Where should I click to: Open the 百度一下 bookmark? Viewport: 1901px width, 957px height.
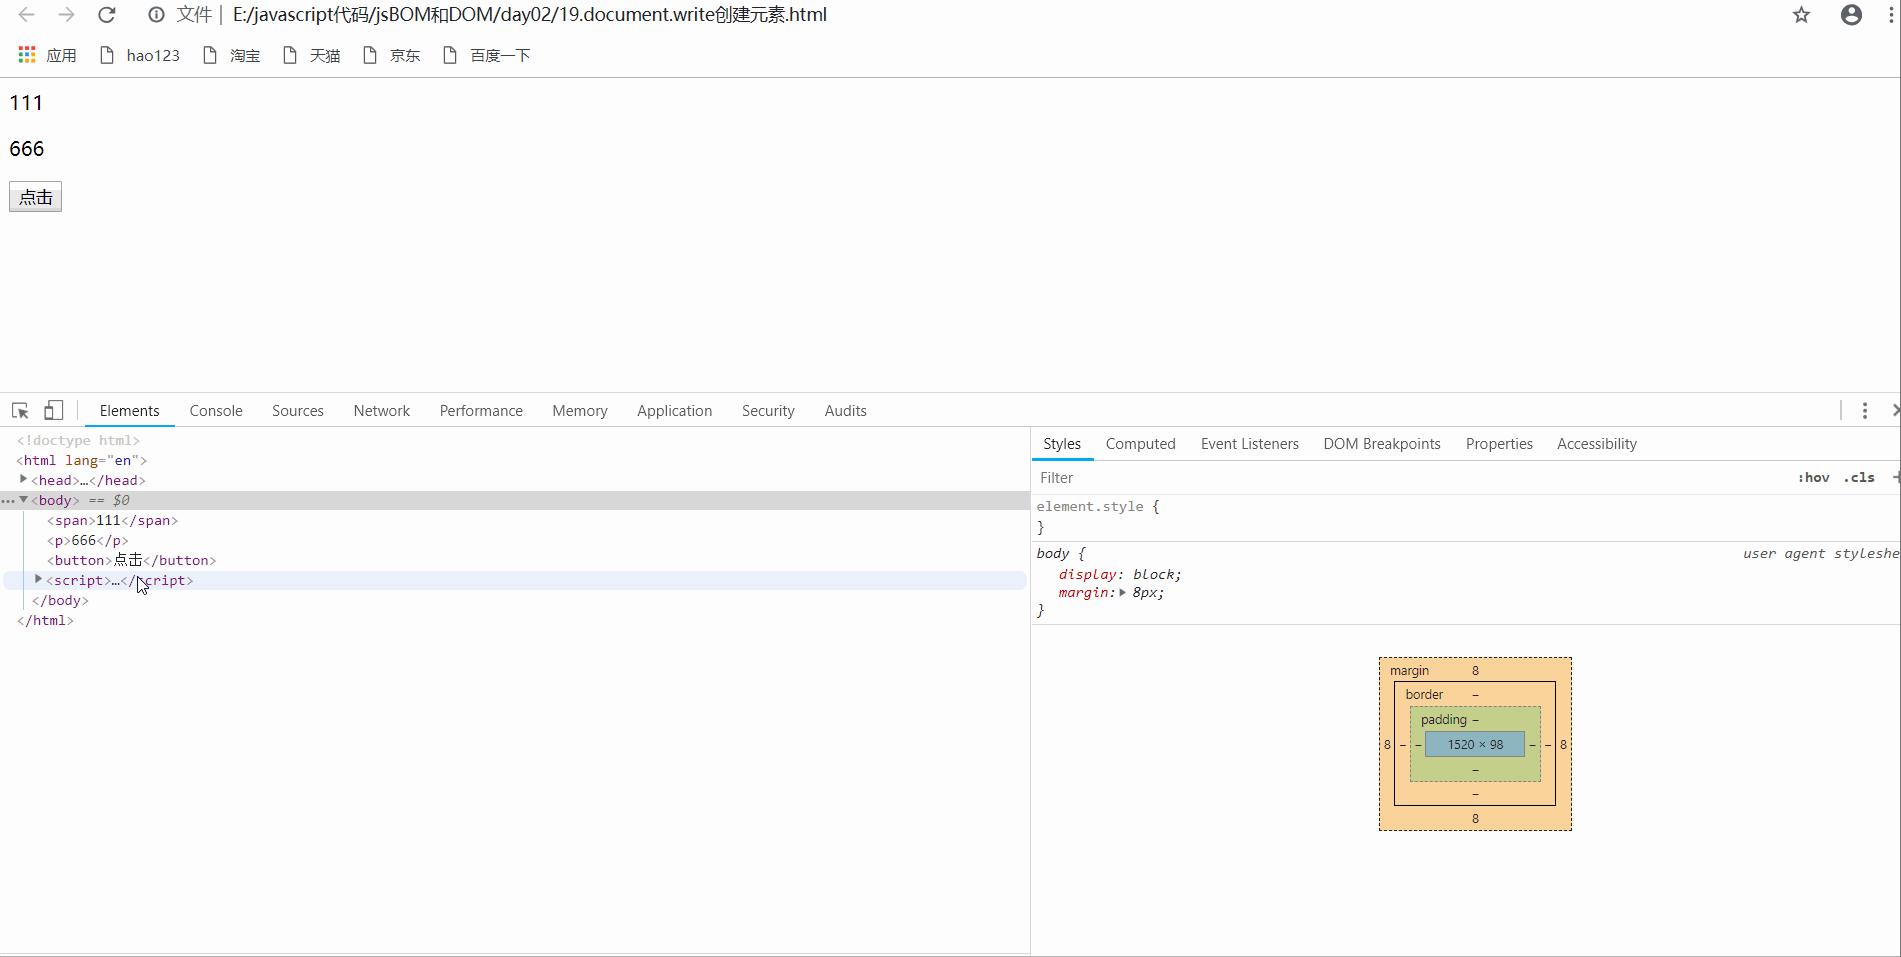click(x=487, y=55)
